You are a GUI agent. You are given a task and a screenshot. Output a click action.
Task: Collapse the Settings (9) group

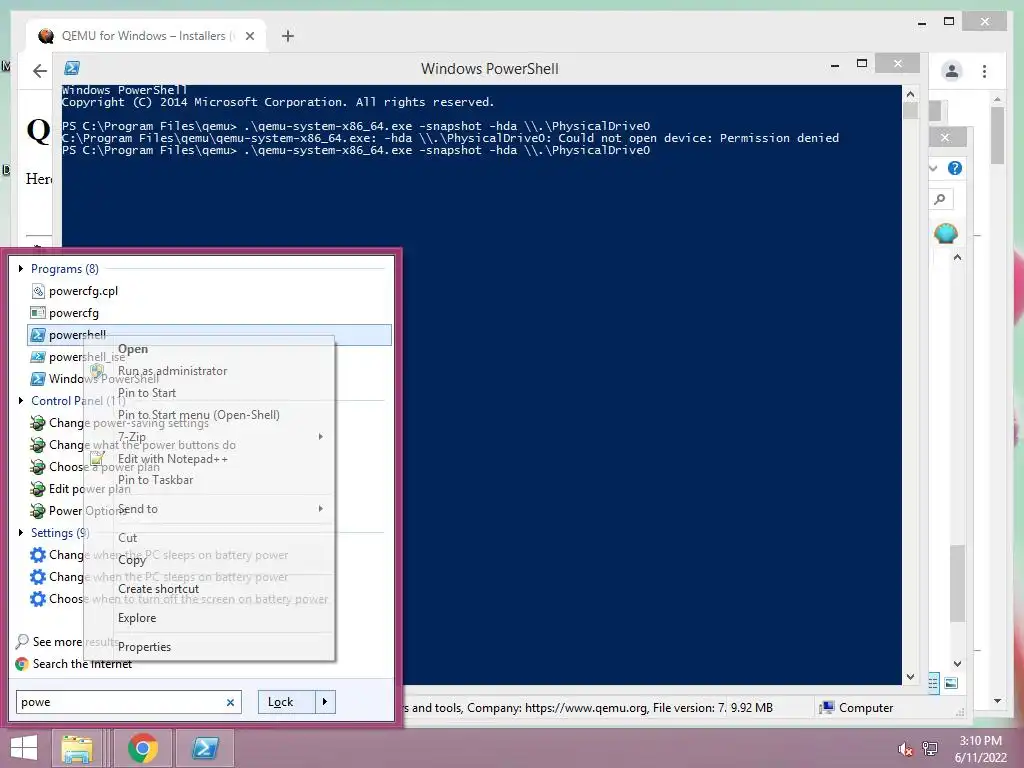coord(21,532)
